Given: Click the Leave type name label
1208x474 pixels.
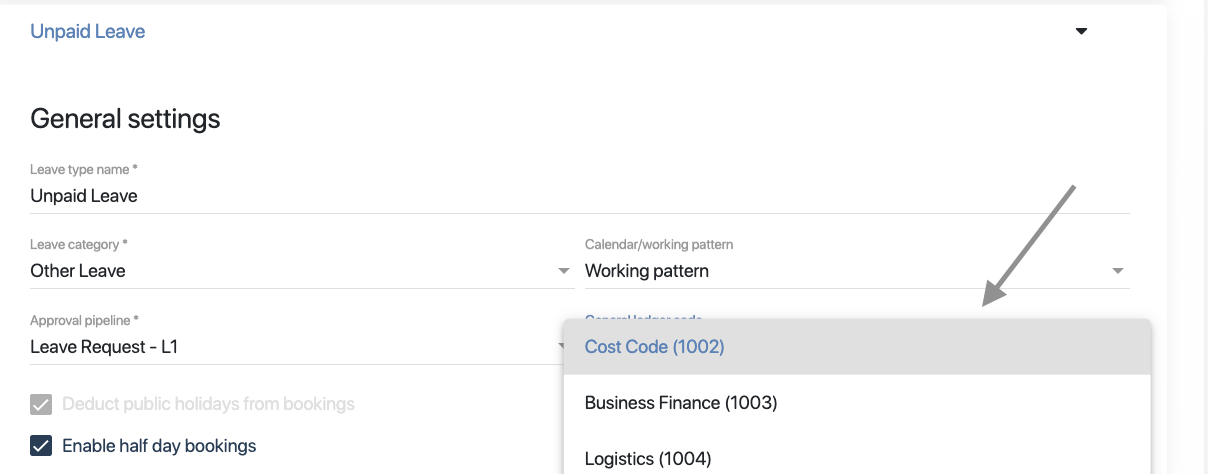Looking at the screenshot, I should coord(83,170).
